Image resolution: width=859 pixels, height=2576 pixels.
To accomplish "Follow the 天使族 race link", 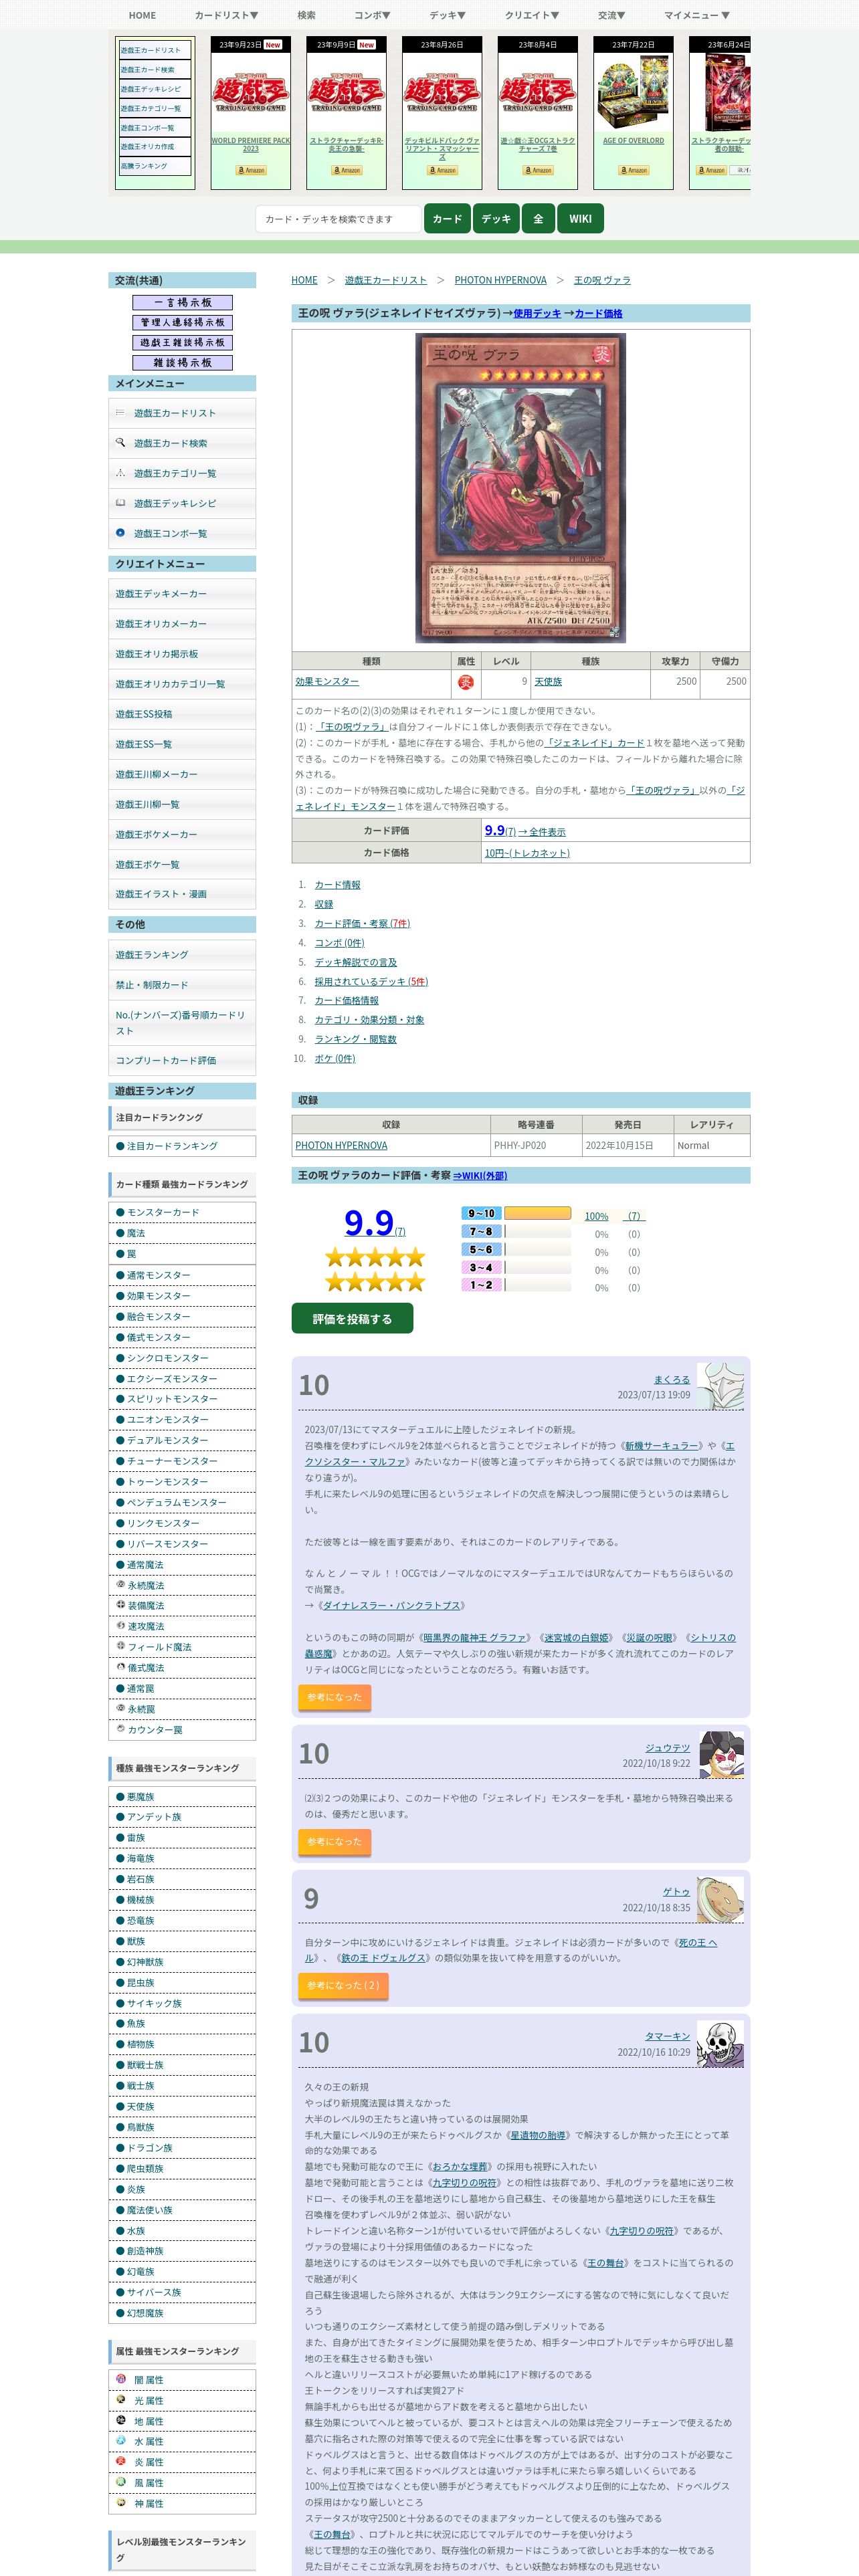I will [548, 681].
